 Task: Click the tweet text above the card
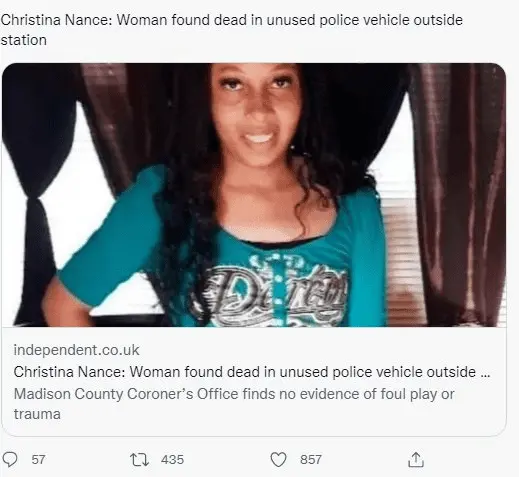tap(231, 30)
